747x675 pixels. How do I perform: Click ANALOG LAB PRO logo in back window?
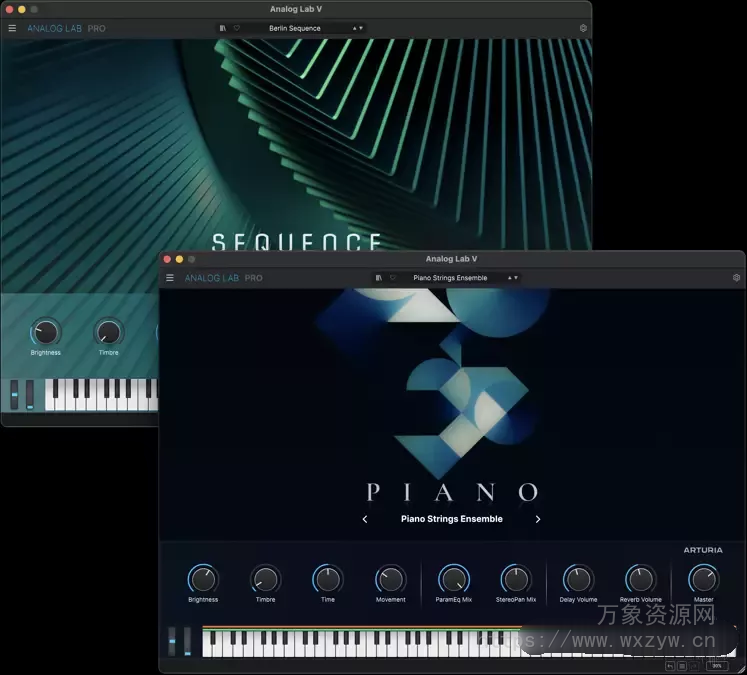(x=66, y=28)
